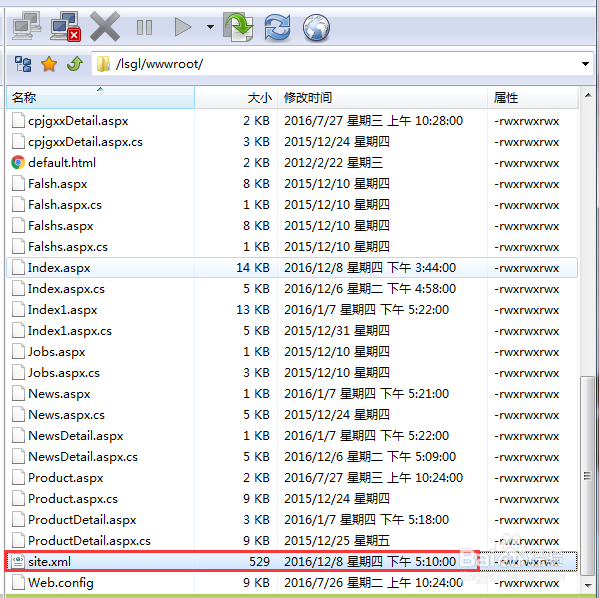Click the blue refresh arrows icon
The height and width of the screenshot is (598, 599).
(277, 27)
